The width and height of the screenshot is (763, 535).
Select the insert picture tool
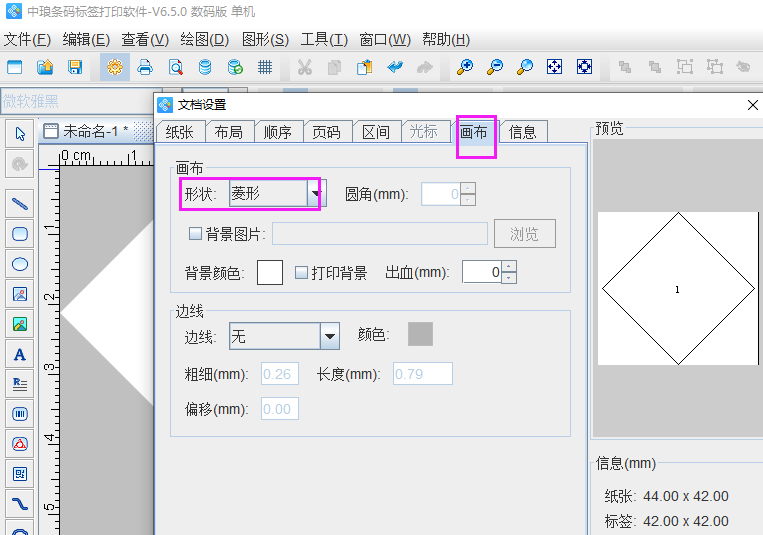coord(19,294)
